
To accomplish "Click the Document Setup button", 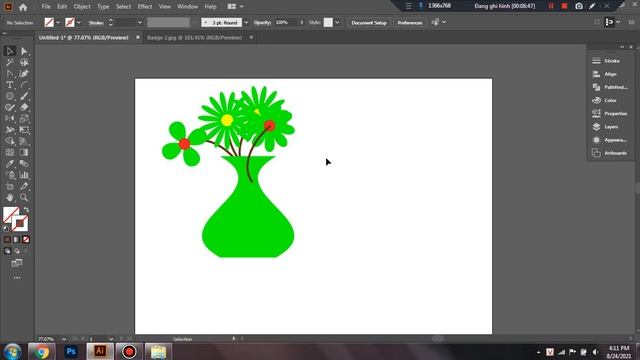I will coord(369,22).
